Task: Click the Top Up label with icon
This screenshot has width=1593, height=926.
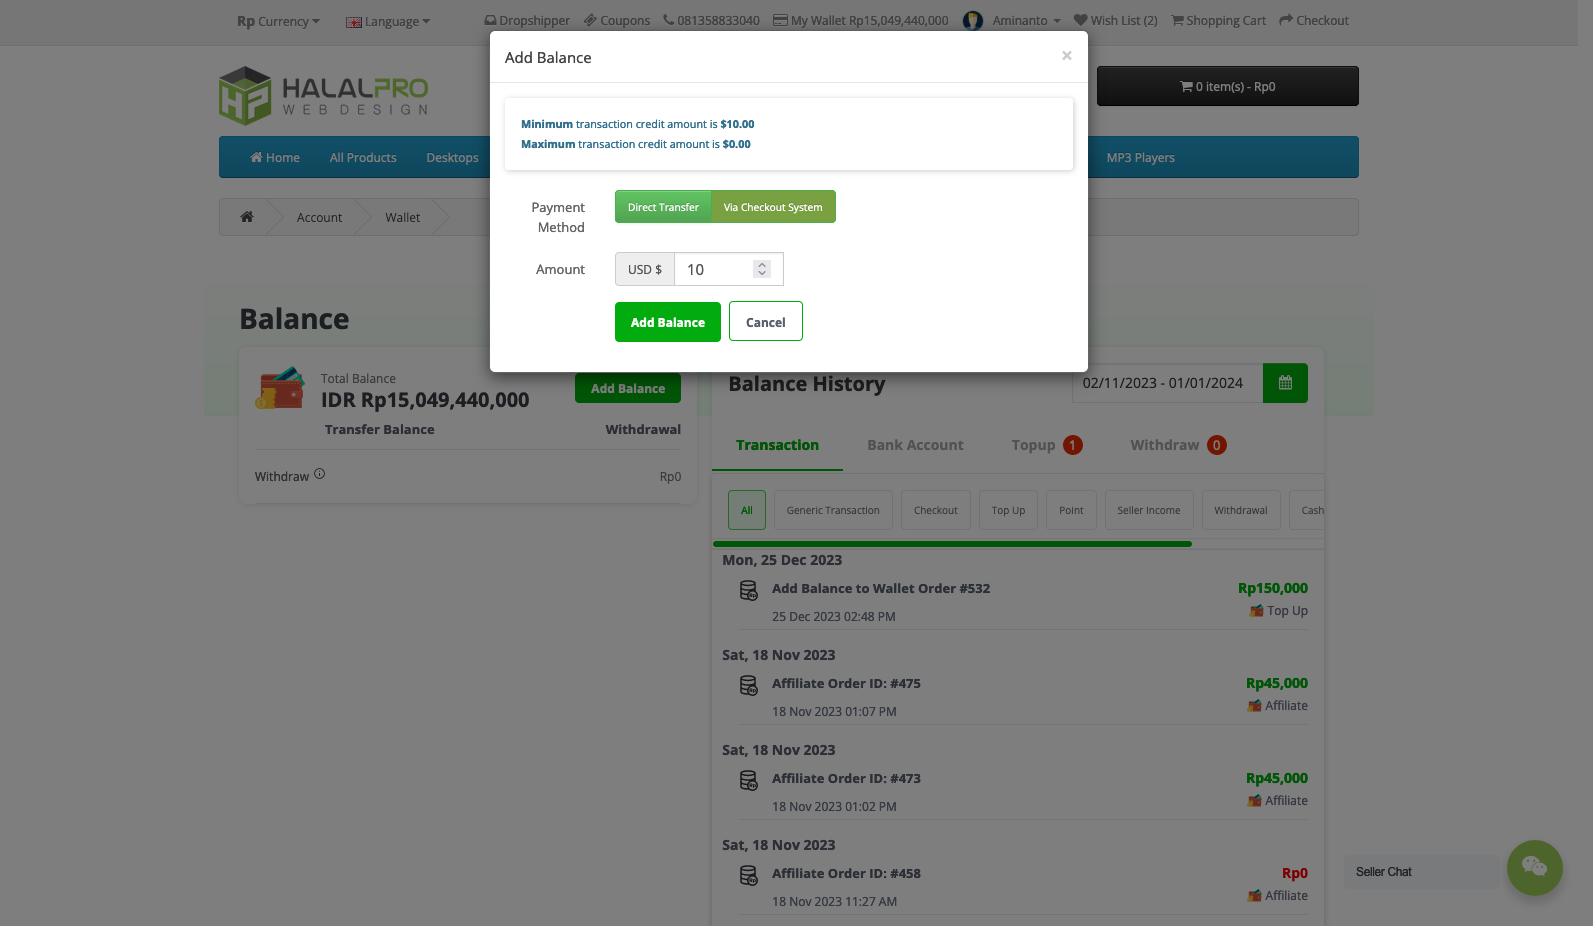Action: [x=1278, y=610]
